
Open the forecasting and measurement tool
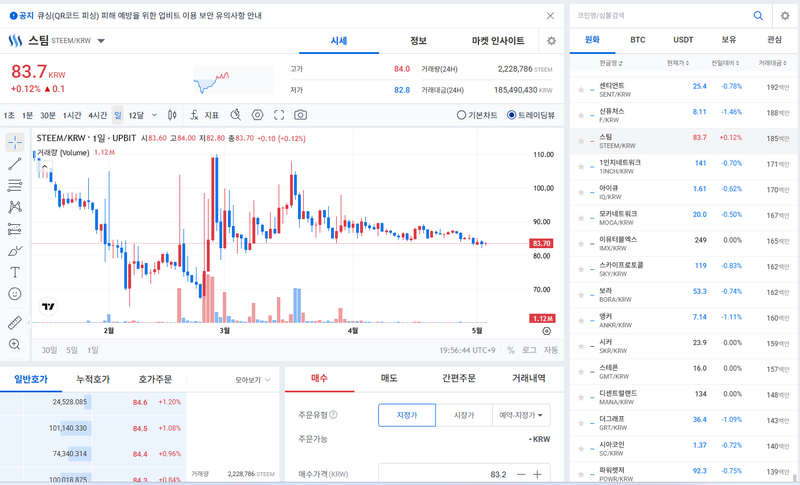[x=15, y=229]
